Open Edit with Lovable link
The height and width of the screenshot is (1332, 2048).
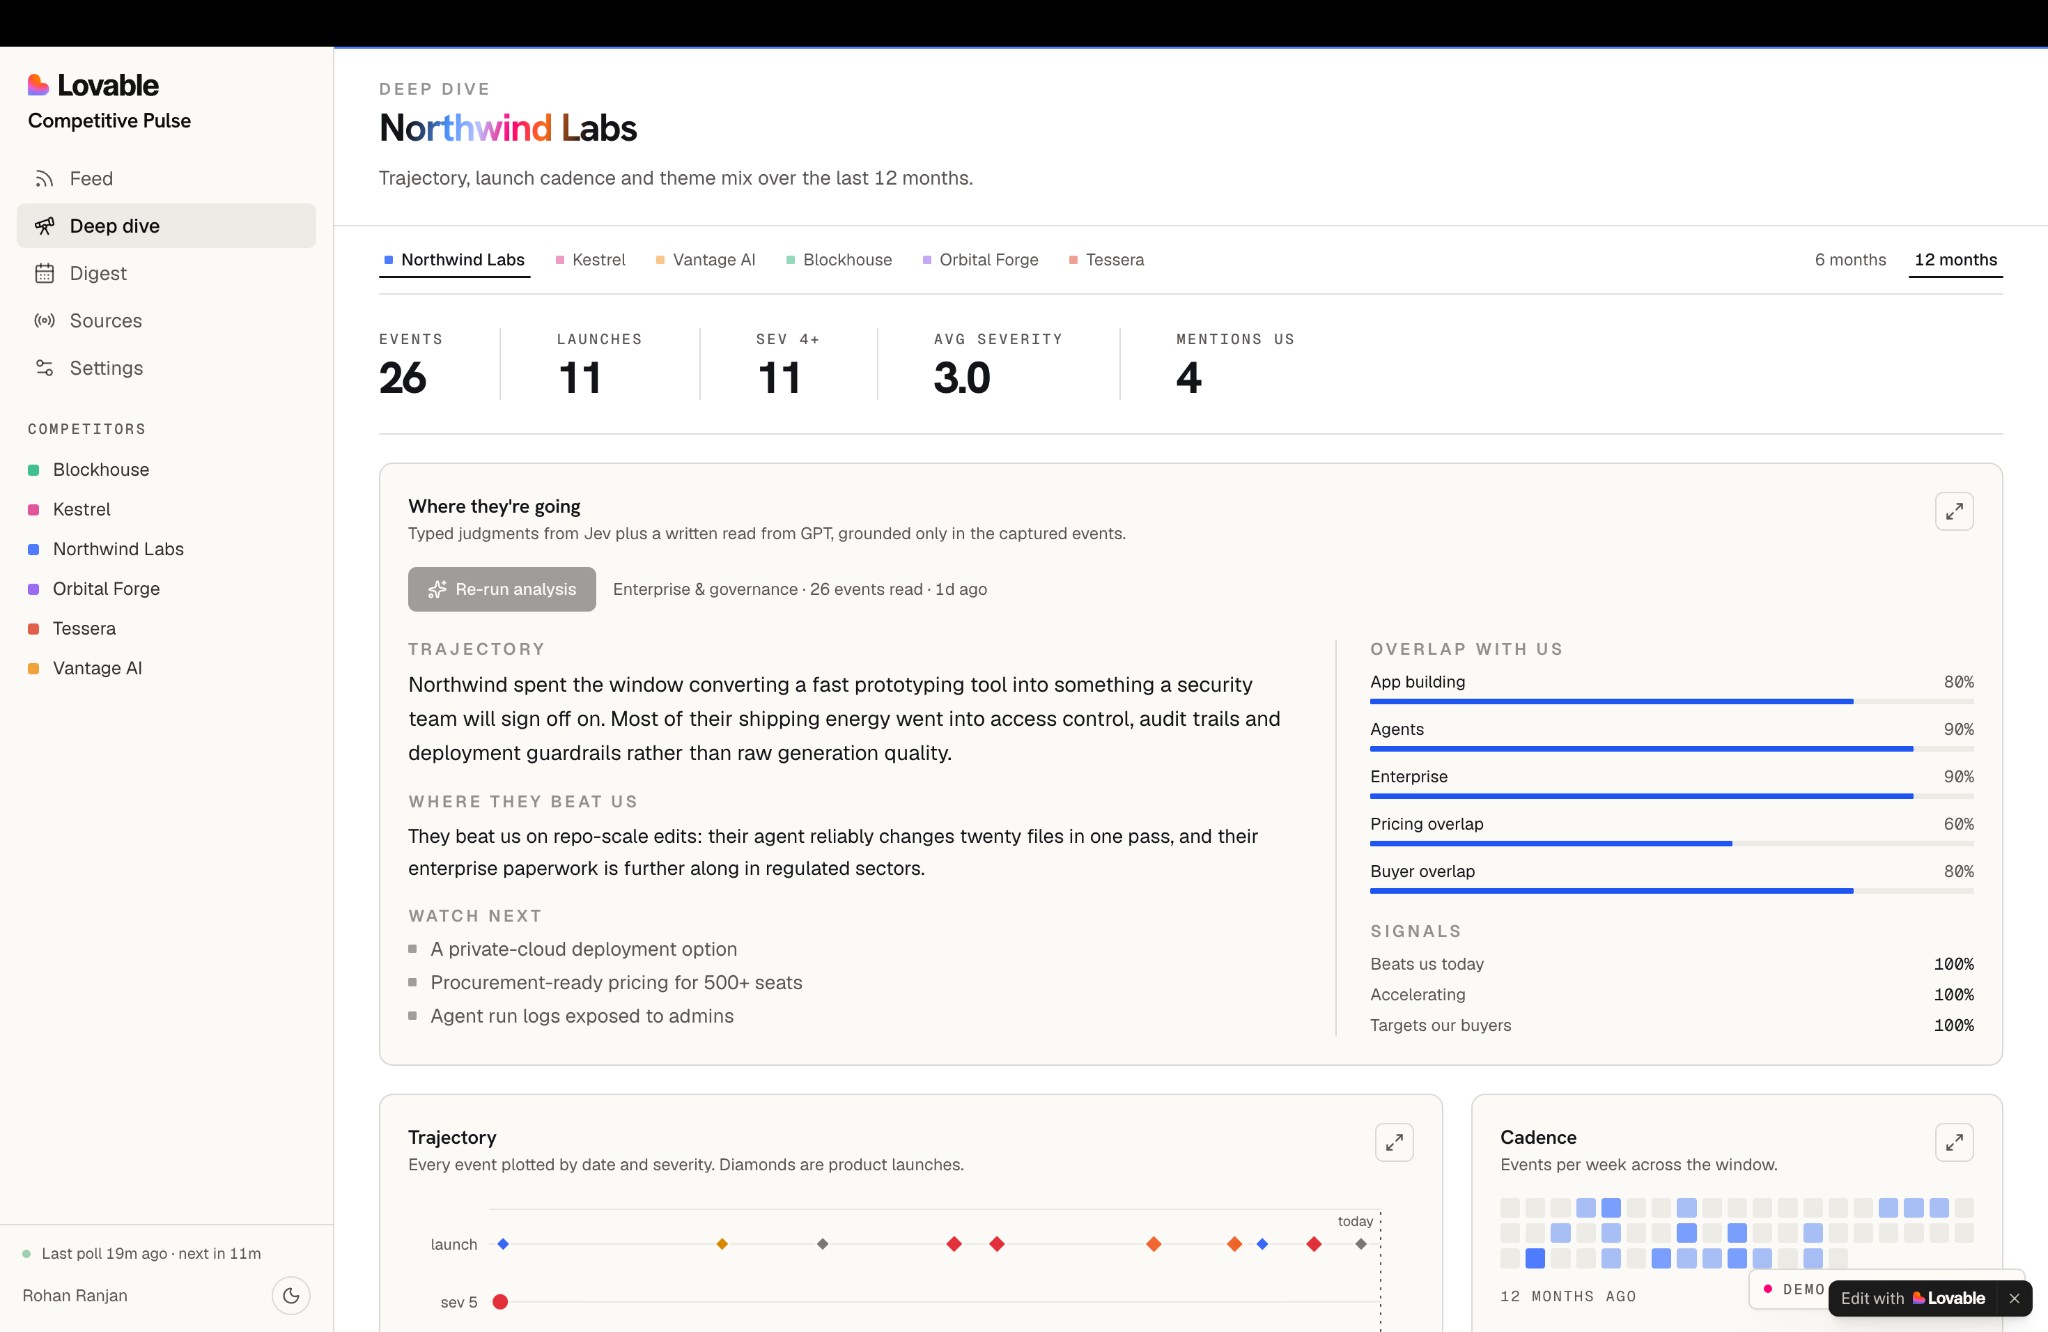pos(1913,1298)
